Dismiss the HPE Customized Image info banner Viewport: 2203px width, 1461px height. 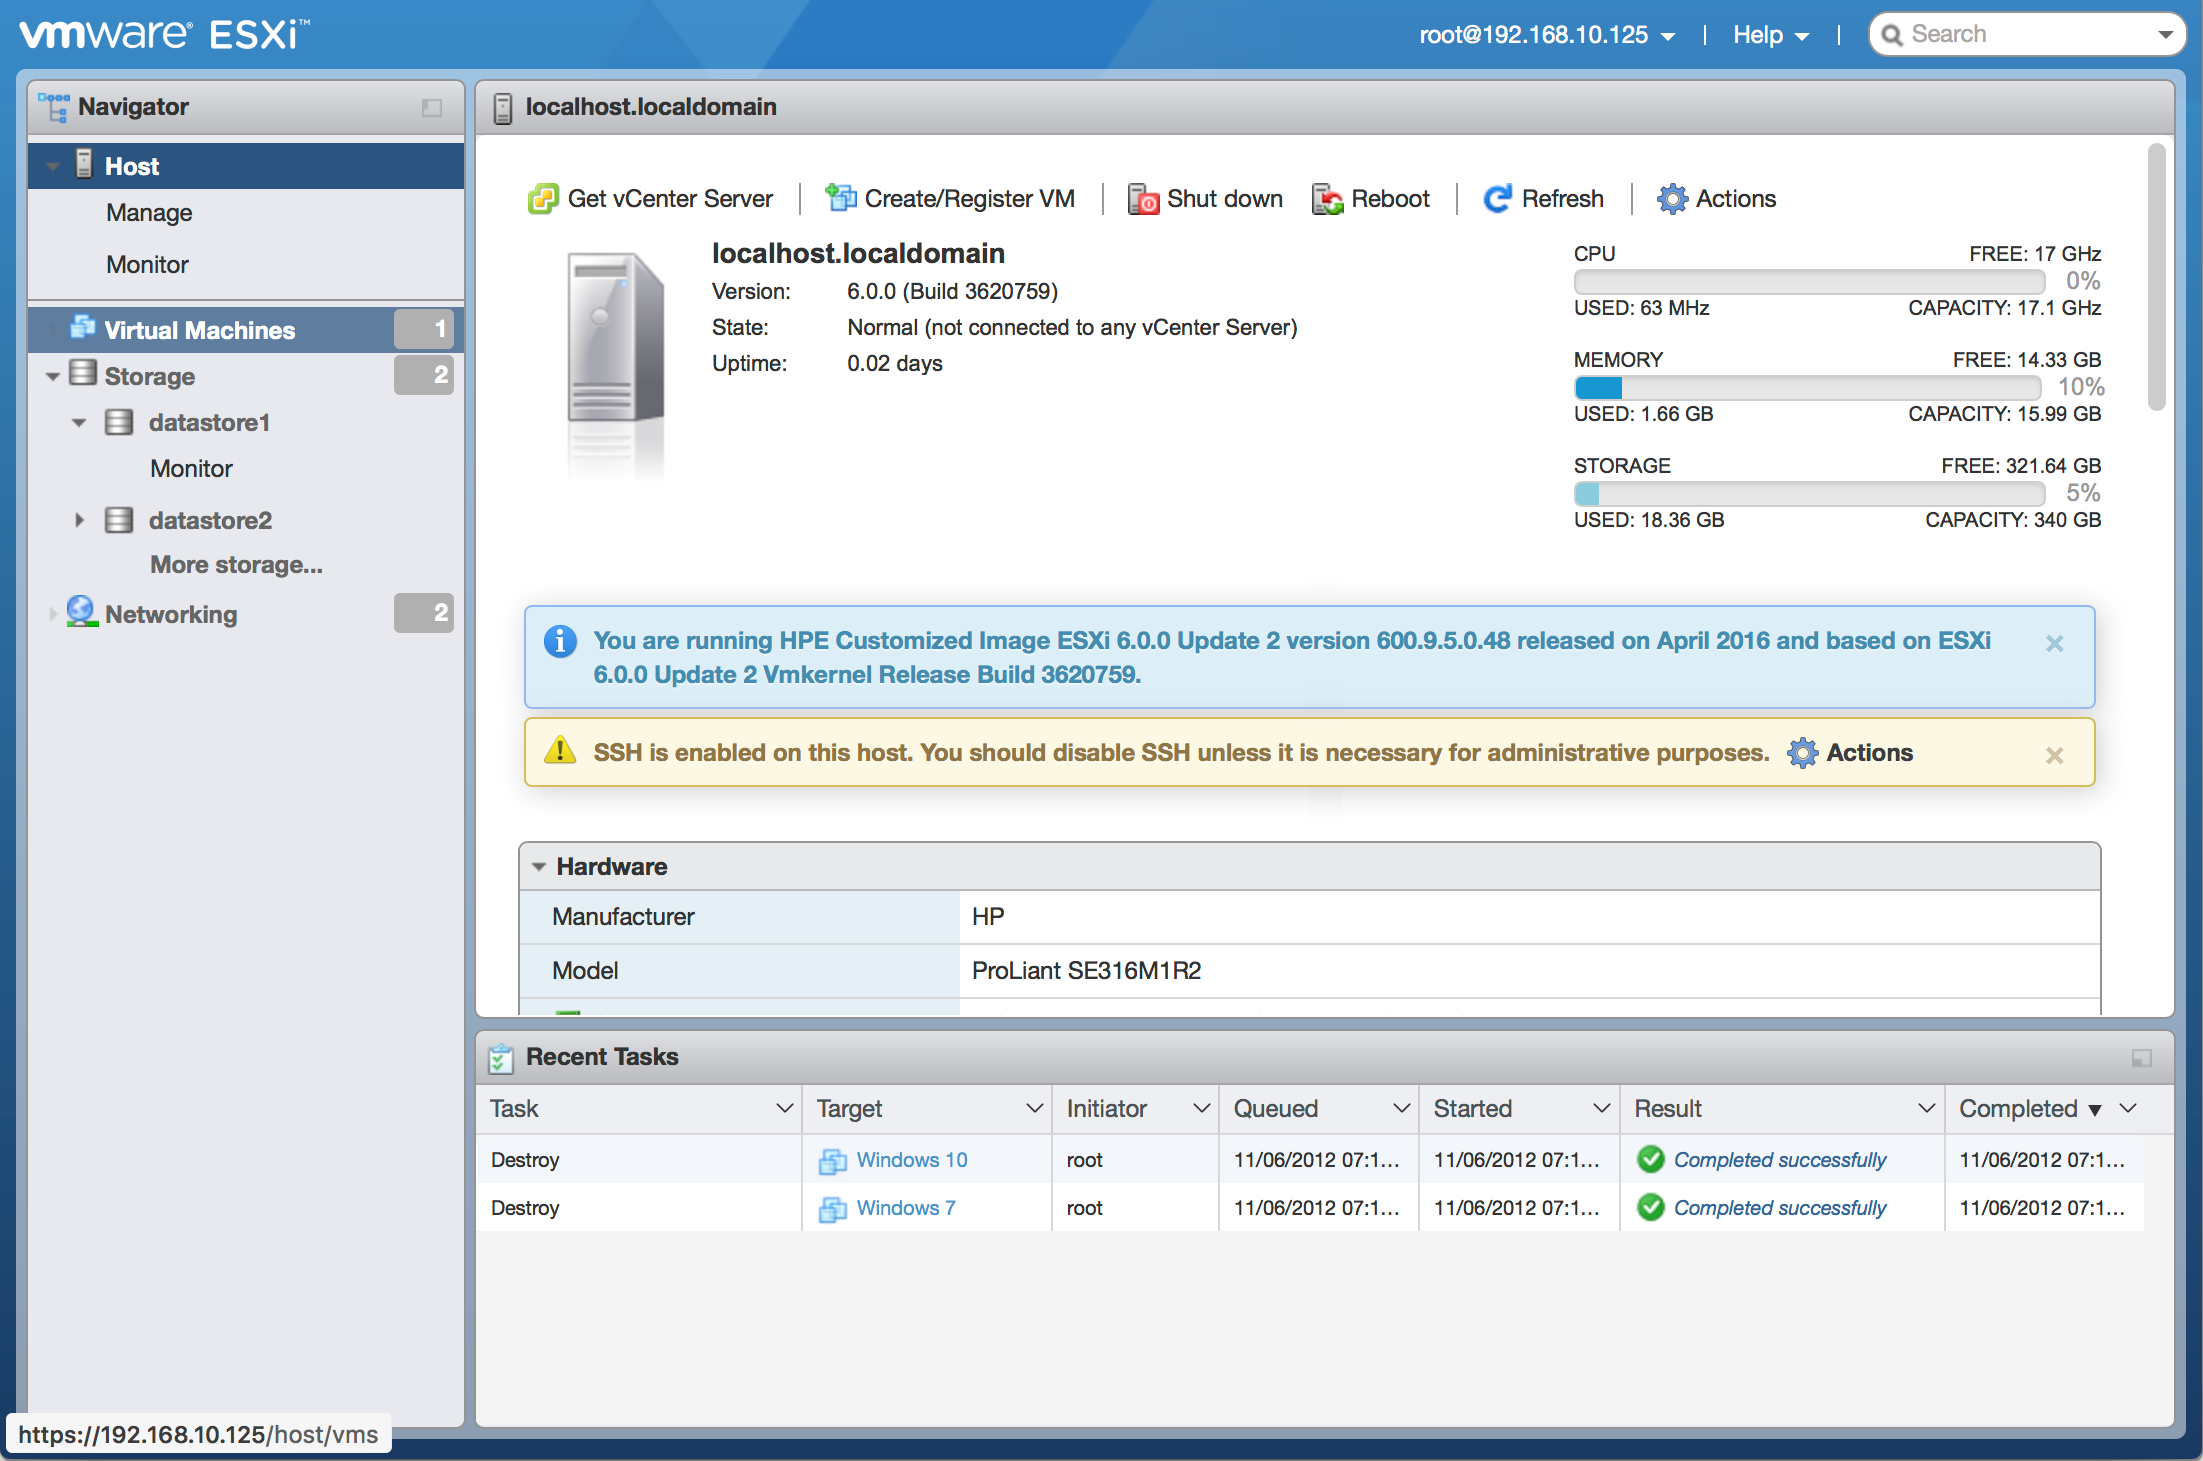tap(2055, 644)
